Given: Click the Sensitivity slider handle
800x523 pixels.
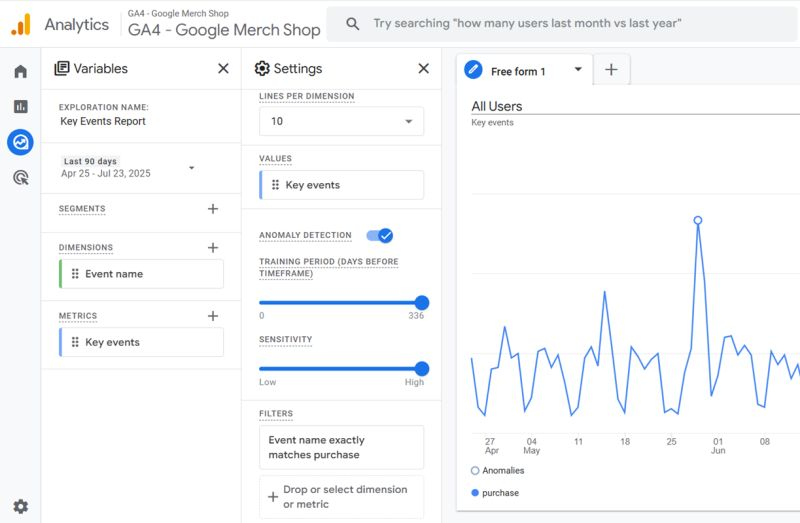Looking at the screenshot, I should (421, 369).
